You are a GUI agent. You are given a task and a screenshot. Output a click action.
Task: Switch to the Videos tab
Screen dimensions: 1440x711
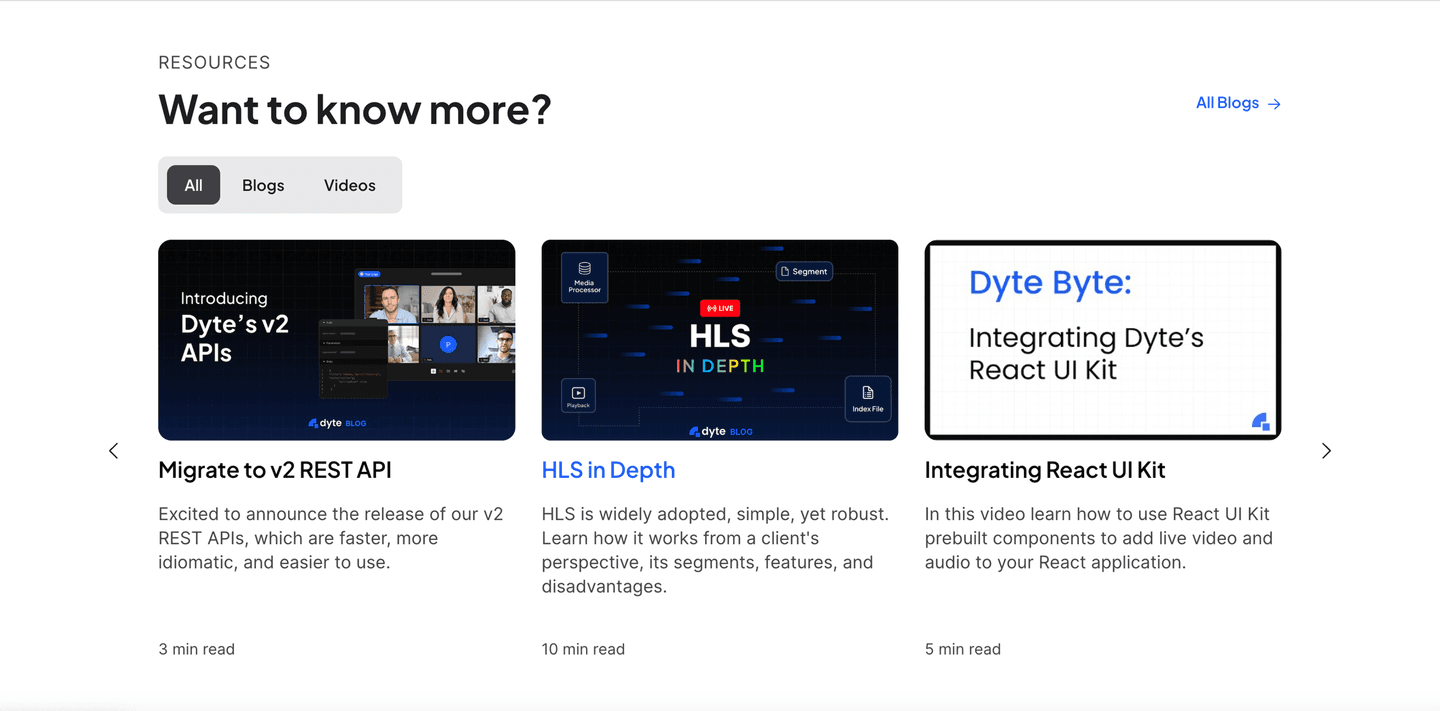coord(350,185)
